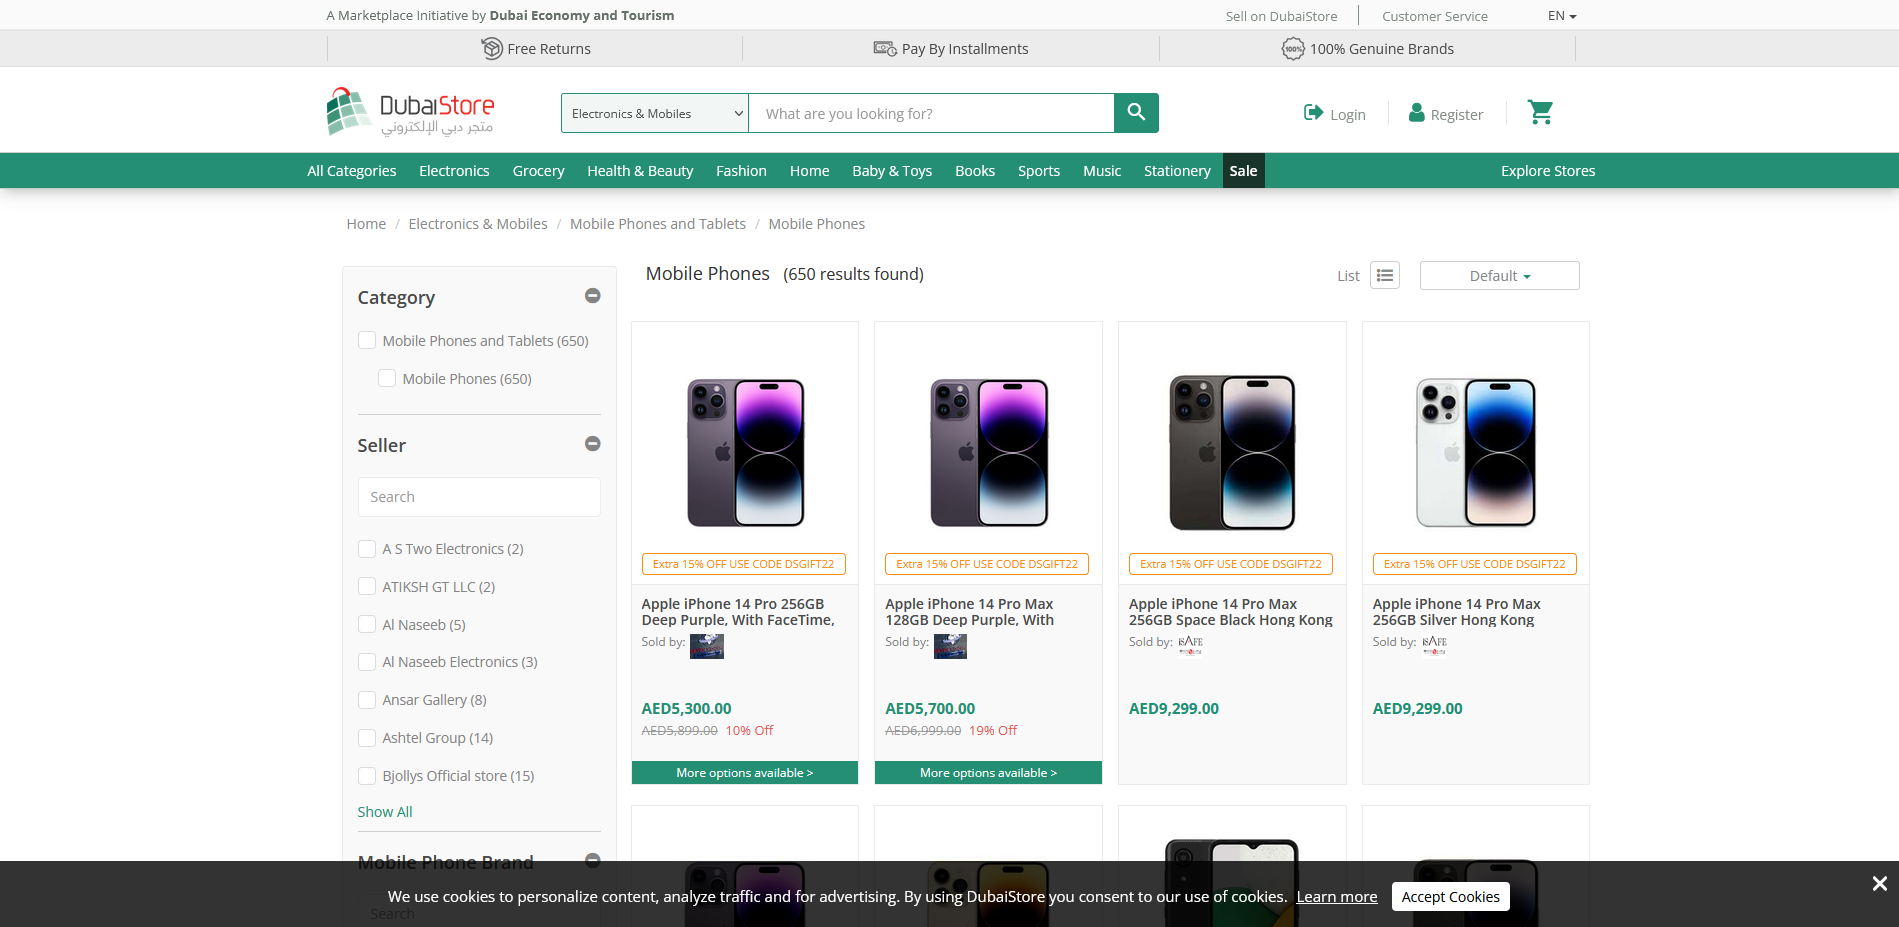Open iPhone 14 Pro Max Silver image
1899x927 pixels.
(x=1476, y=452)
